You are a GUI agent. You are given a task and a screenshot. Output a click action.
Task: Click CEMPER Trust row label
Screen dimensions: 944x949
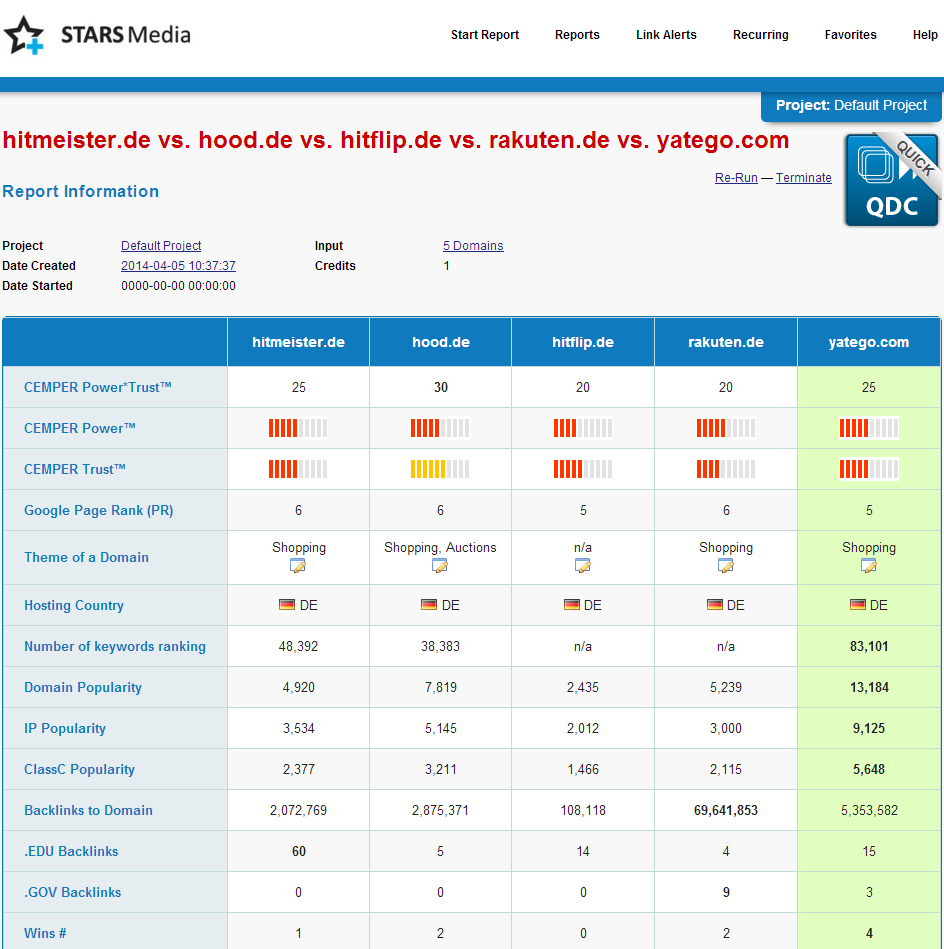[75, 469]
